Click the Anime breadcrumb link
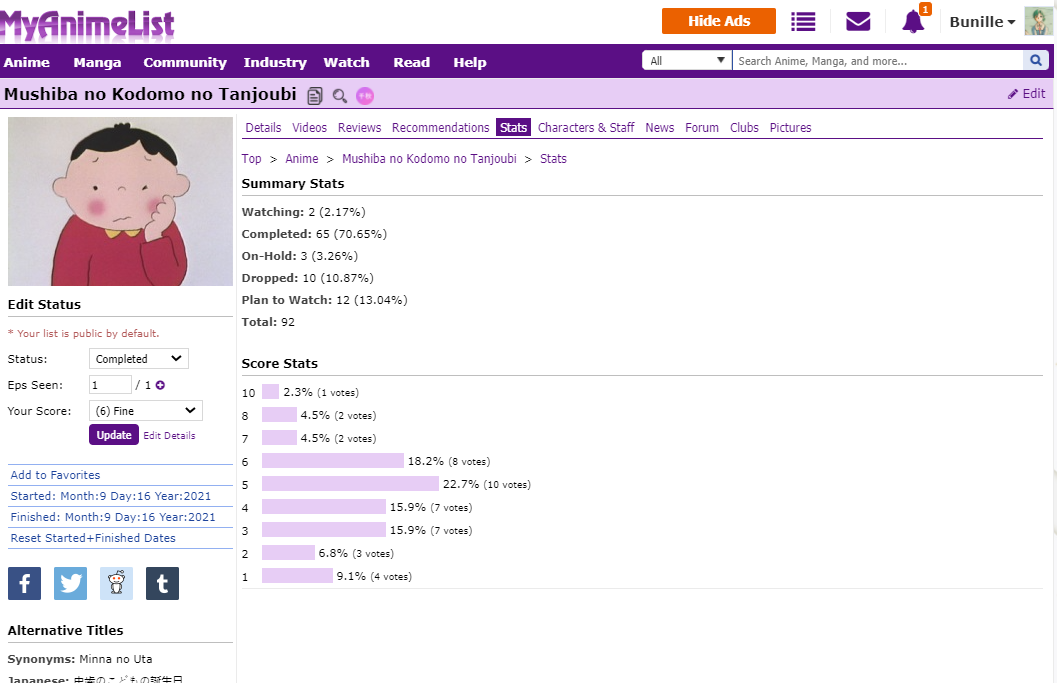Image resolution: width=1057 pixels, height=683 pixels. 301,158
